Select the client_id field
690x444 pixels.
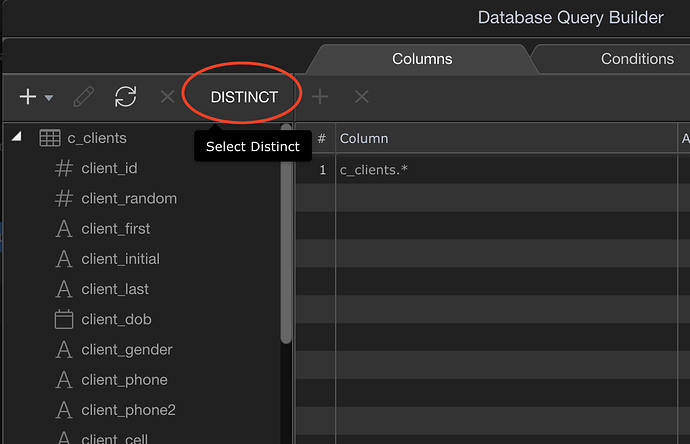(109, 168)
